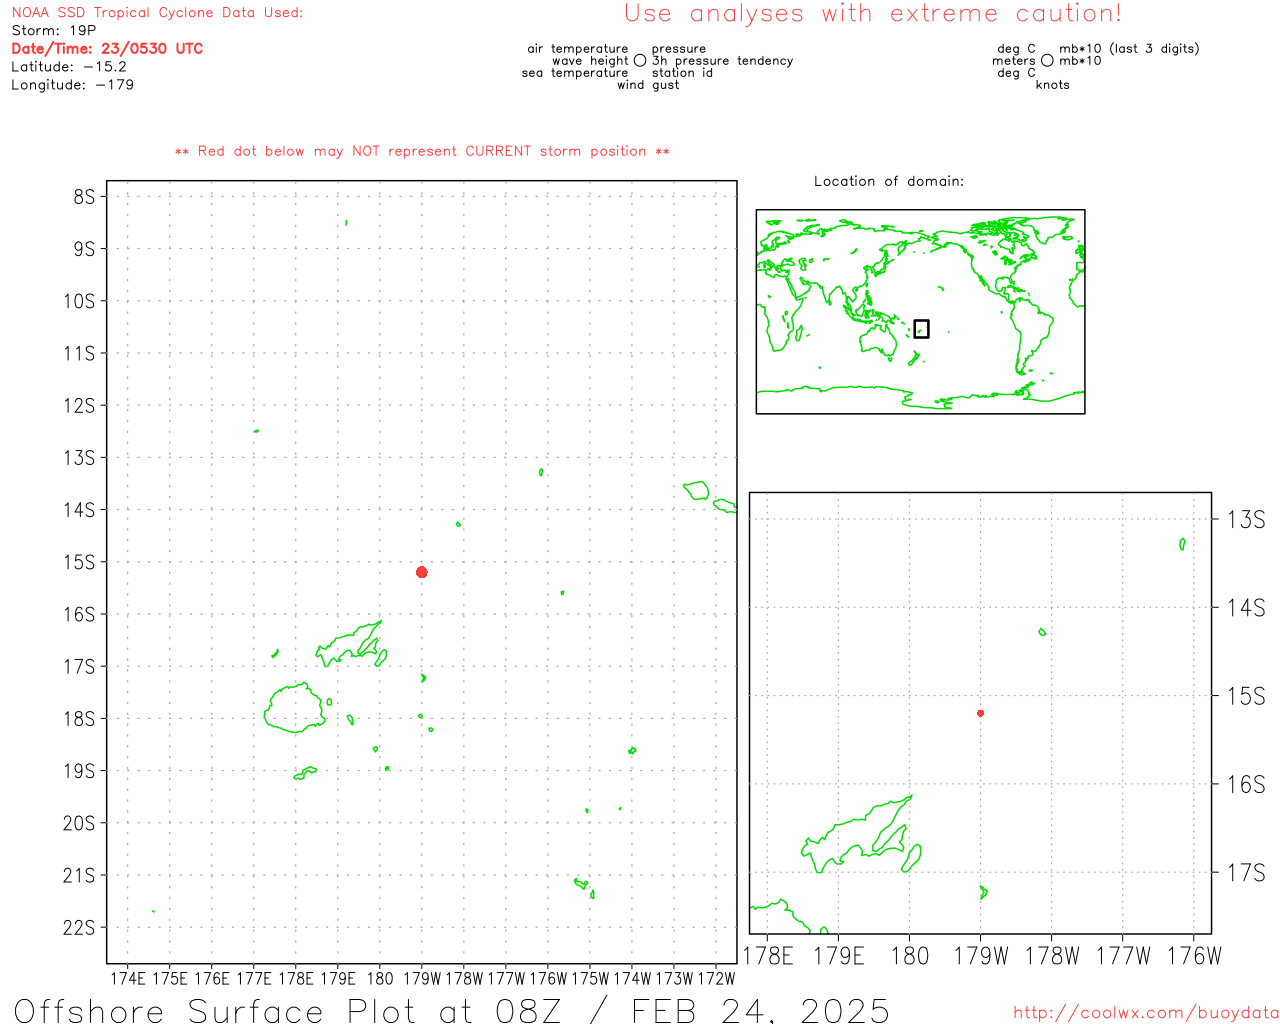Click the '15S' latitude label on main map

(80, 563)
